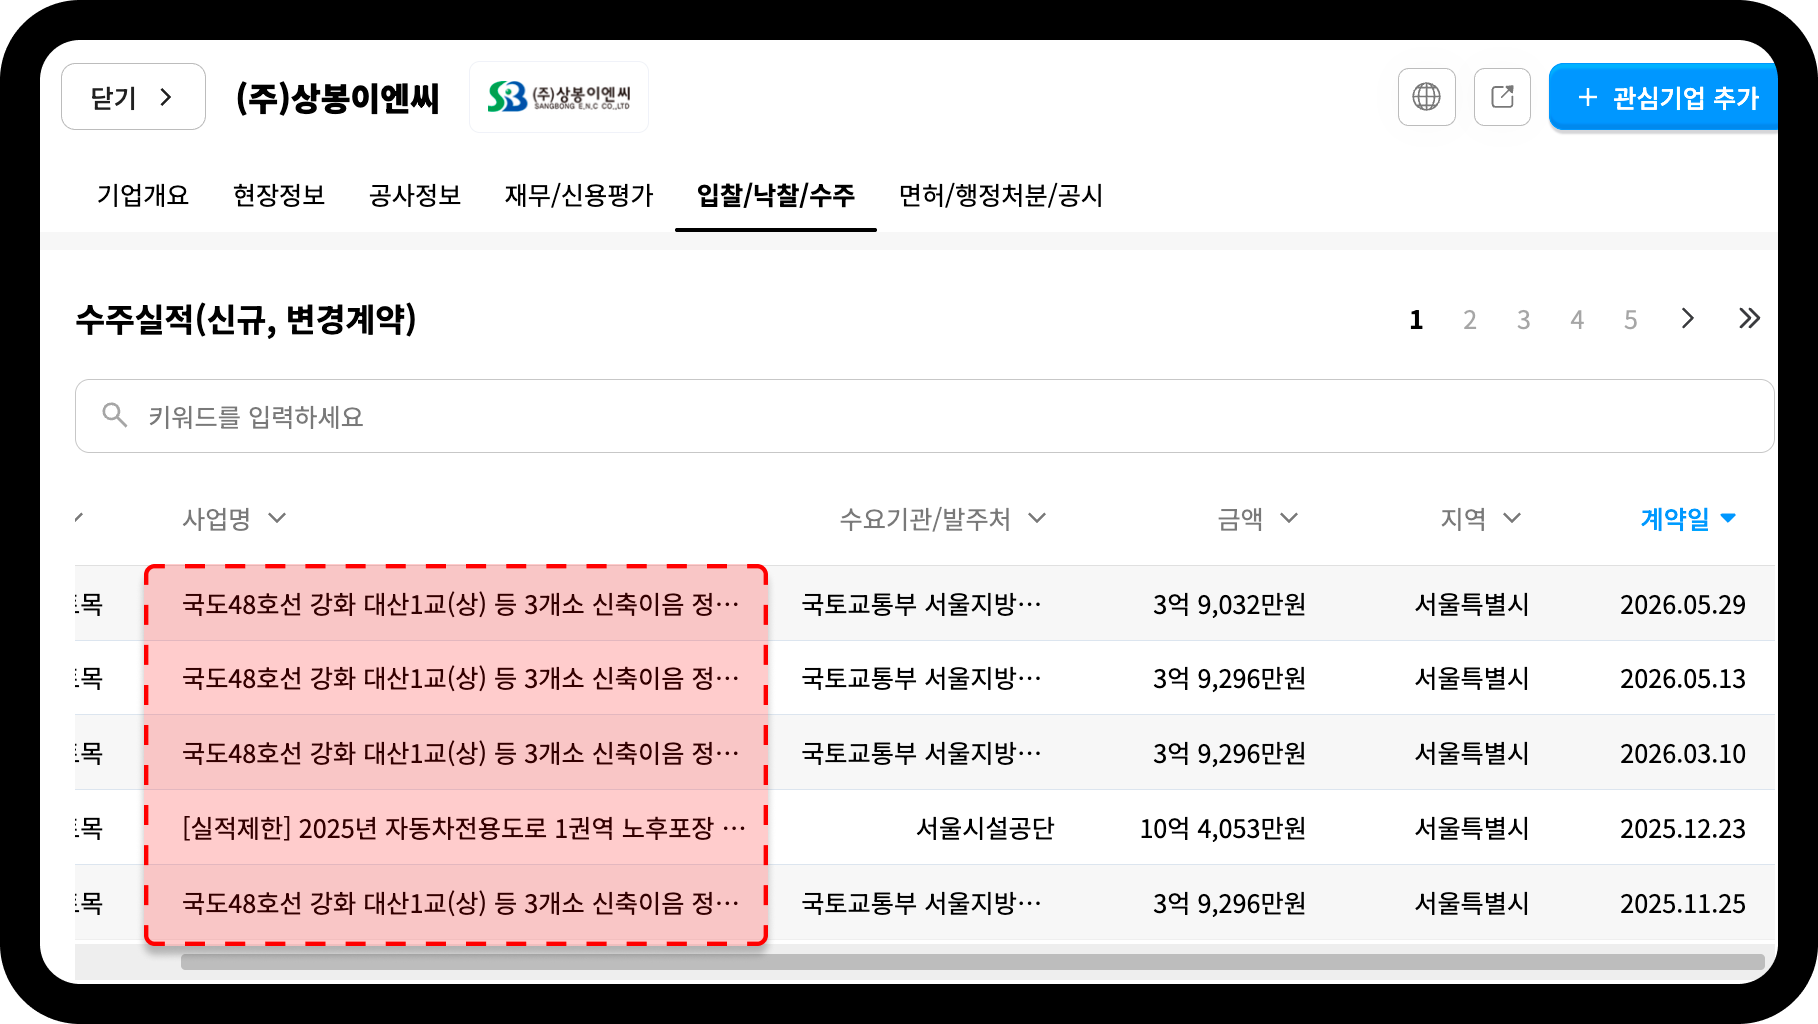Click the 수주실적(신규, 변경계약) heading

(x=246, y=319)
